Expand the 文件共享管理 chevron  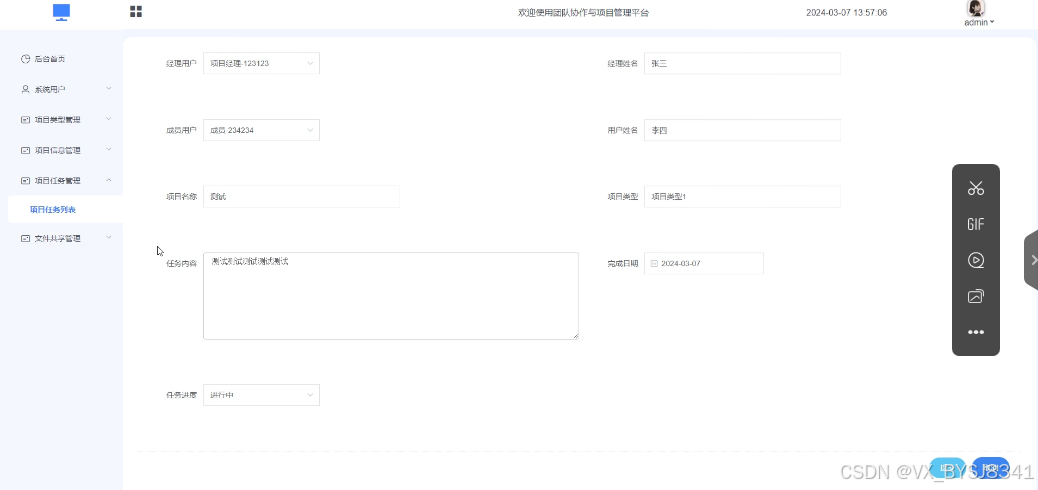tap(109, 238)
